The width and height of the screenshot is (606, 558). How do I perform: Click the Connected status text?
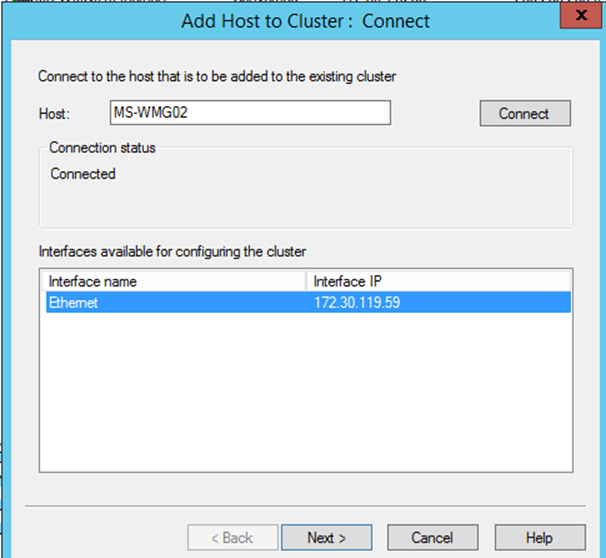83,174
